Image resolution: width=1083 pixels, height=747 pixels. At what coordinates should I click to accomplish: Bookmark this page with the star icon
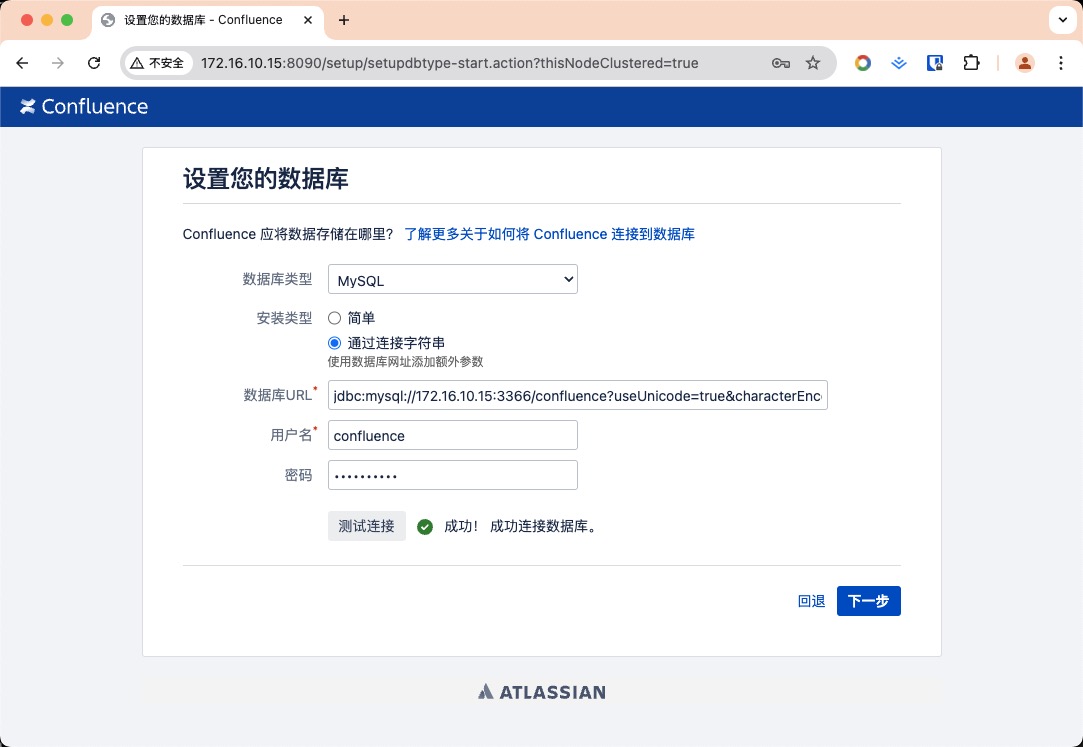tap(813, 63)
